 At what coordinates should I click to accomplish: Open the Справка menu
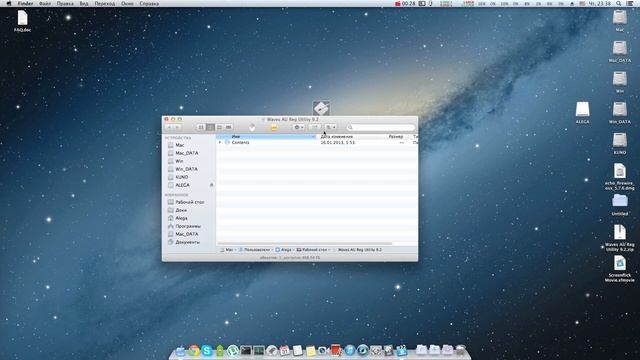click(149, 3)
